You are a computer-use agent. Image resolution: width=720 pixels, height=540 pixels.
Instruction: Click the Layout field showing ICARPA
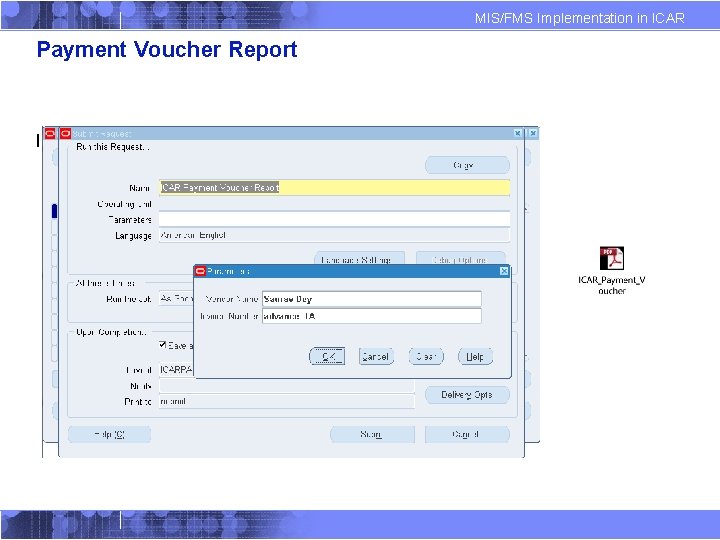(176, 370)
